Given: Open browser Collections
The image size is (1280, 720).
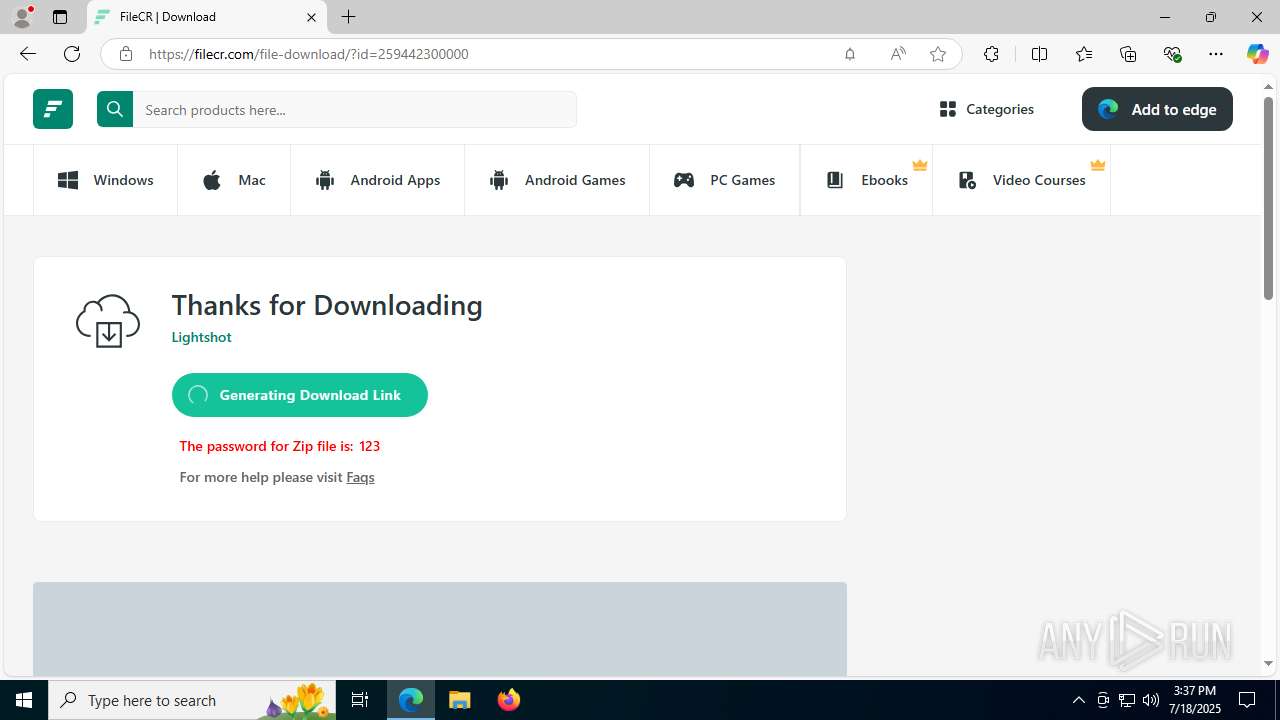Looking at the screenshot, I should (1128, 54).
